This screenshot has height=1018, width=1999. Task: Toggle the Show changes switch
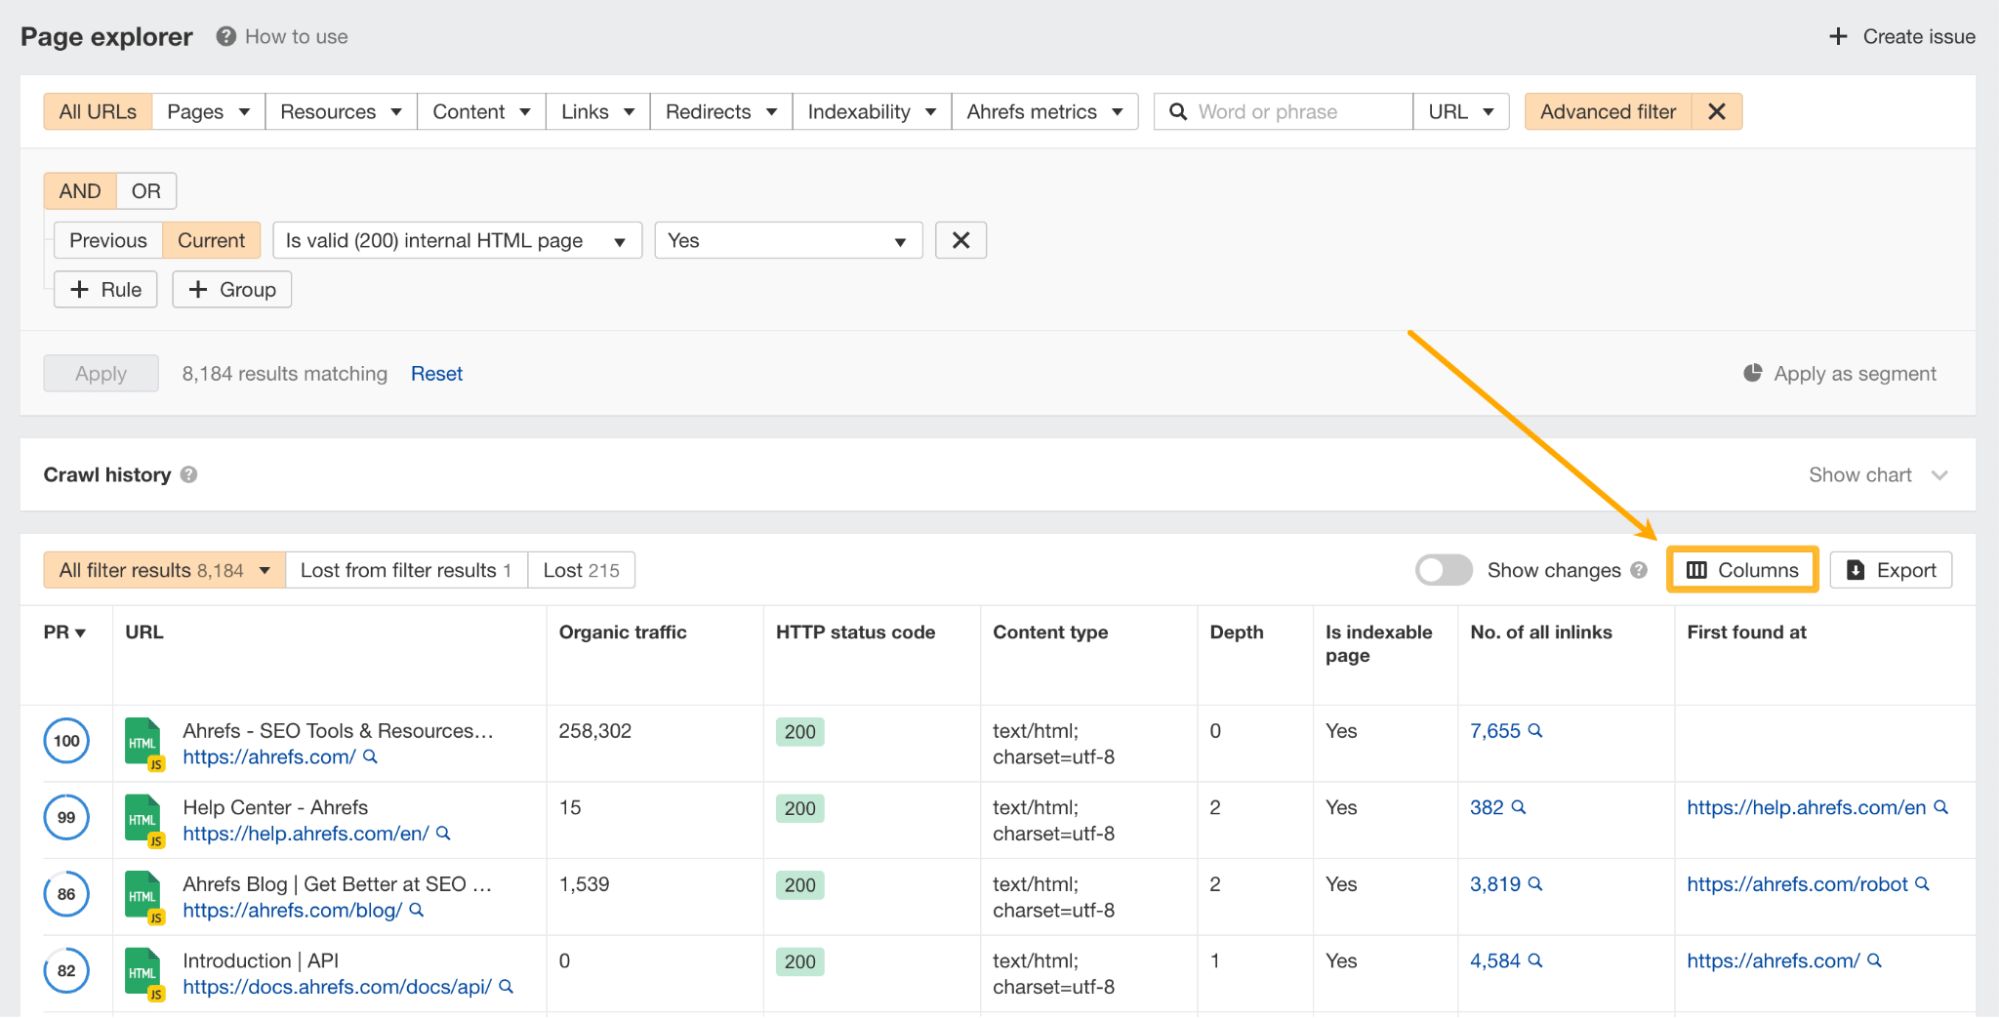tap(1443, 570)
